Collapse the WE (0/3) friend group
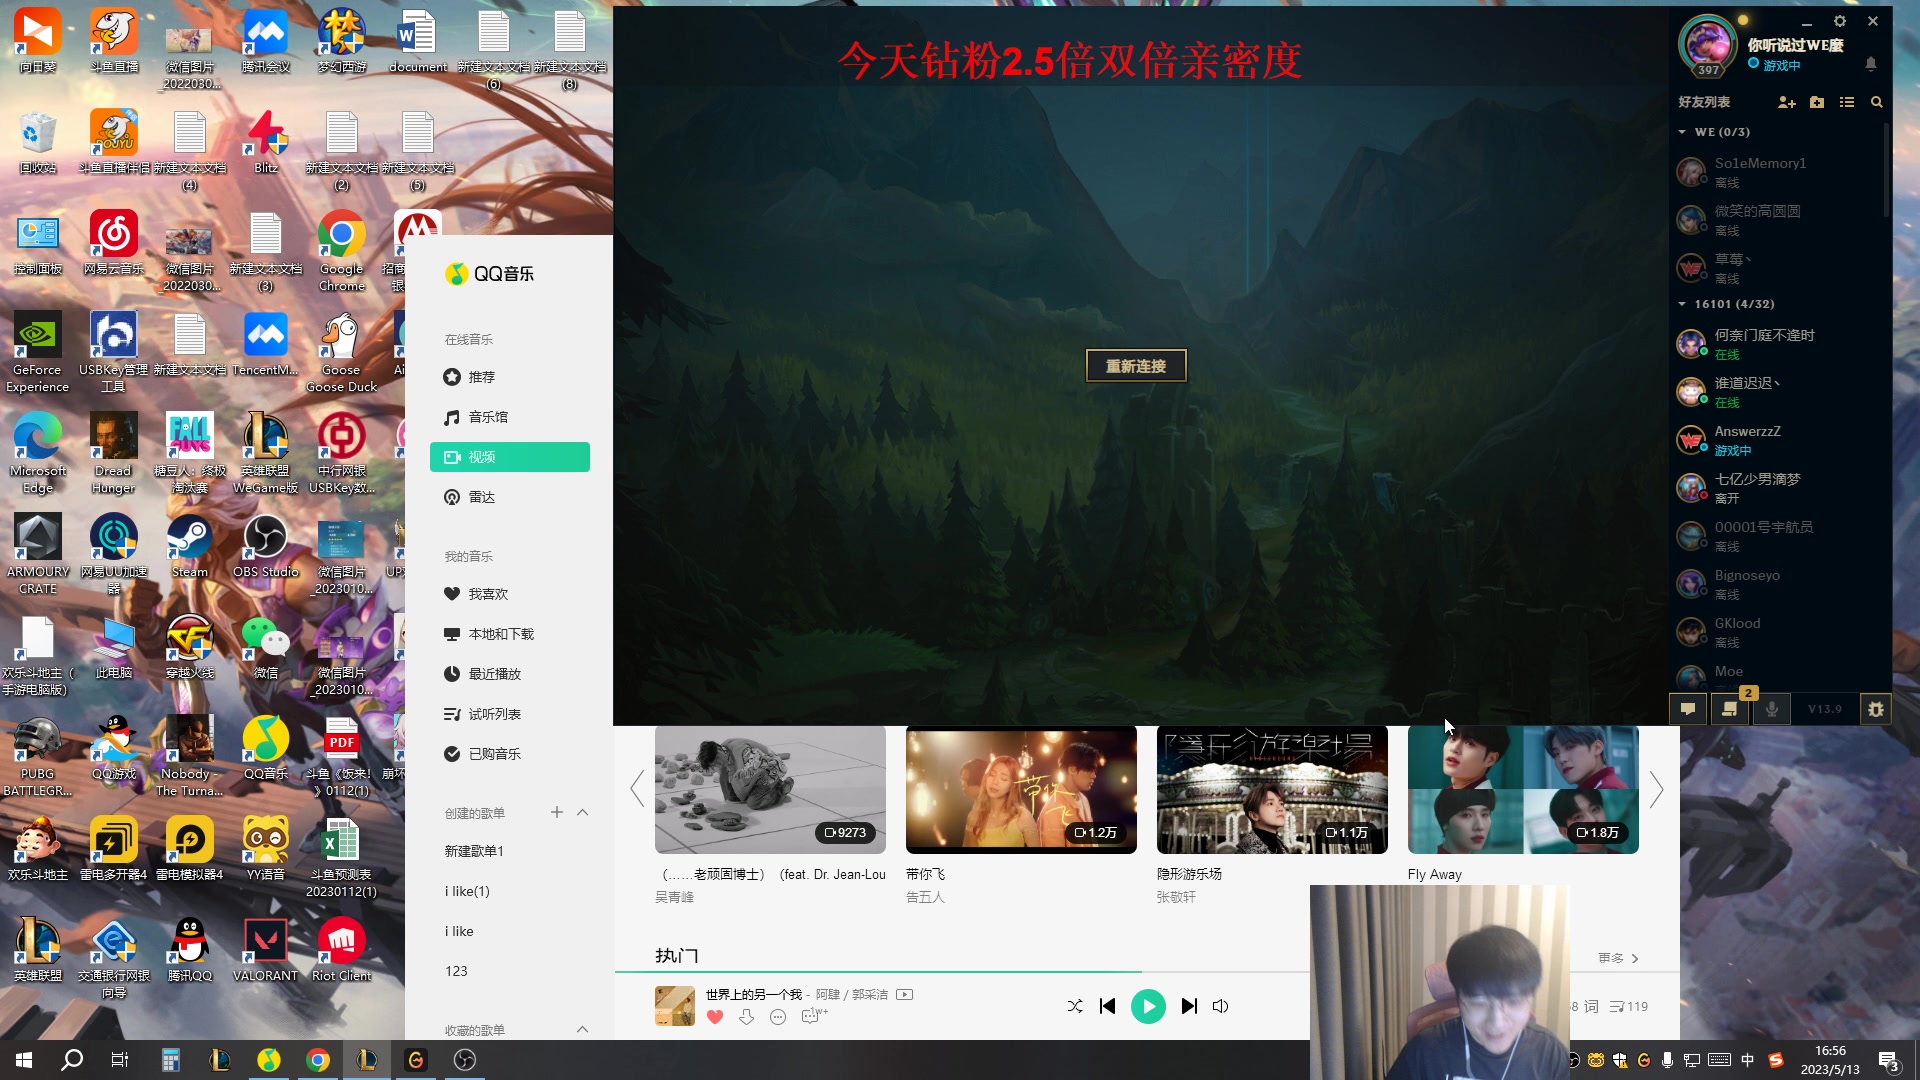This screenshot has height=1080, width=1920. (1682, 132)
